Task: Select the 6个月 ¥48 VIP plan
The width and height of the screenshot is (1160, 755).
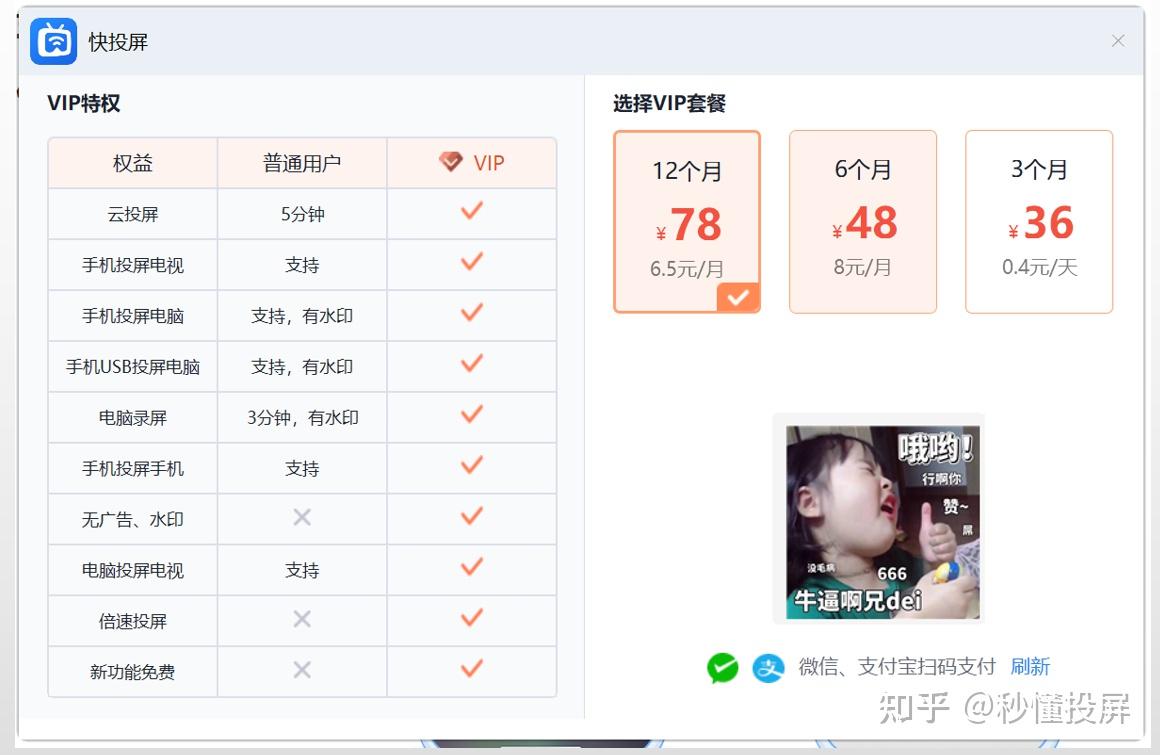Action: click(x=863, y=222)
